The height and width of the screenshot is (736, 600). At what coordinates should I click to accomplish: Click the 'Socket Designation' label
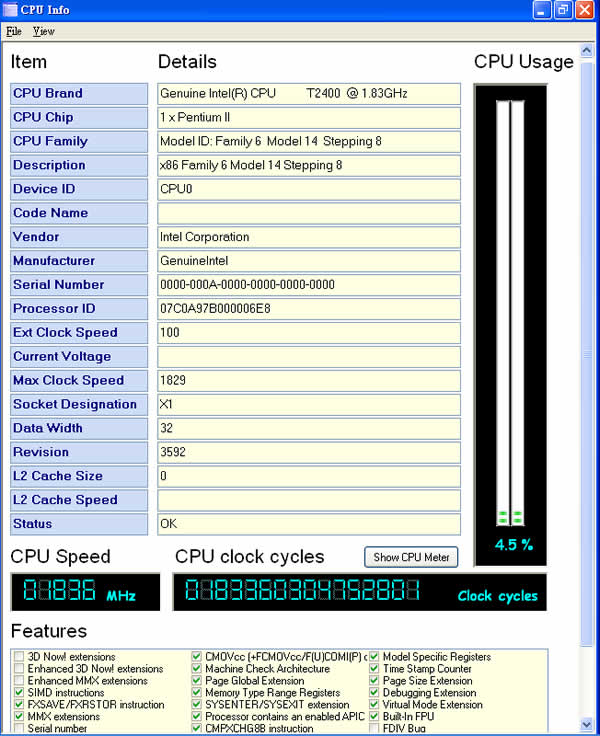[75, 404]
